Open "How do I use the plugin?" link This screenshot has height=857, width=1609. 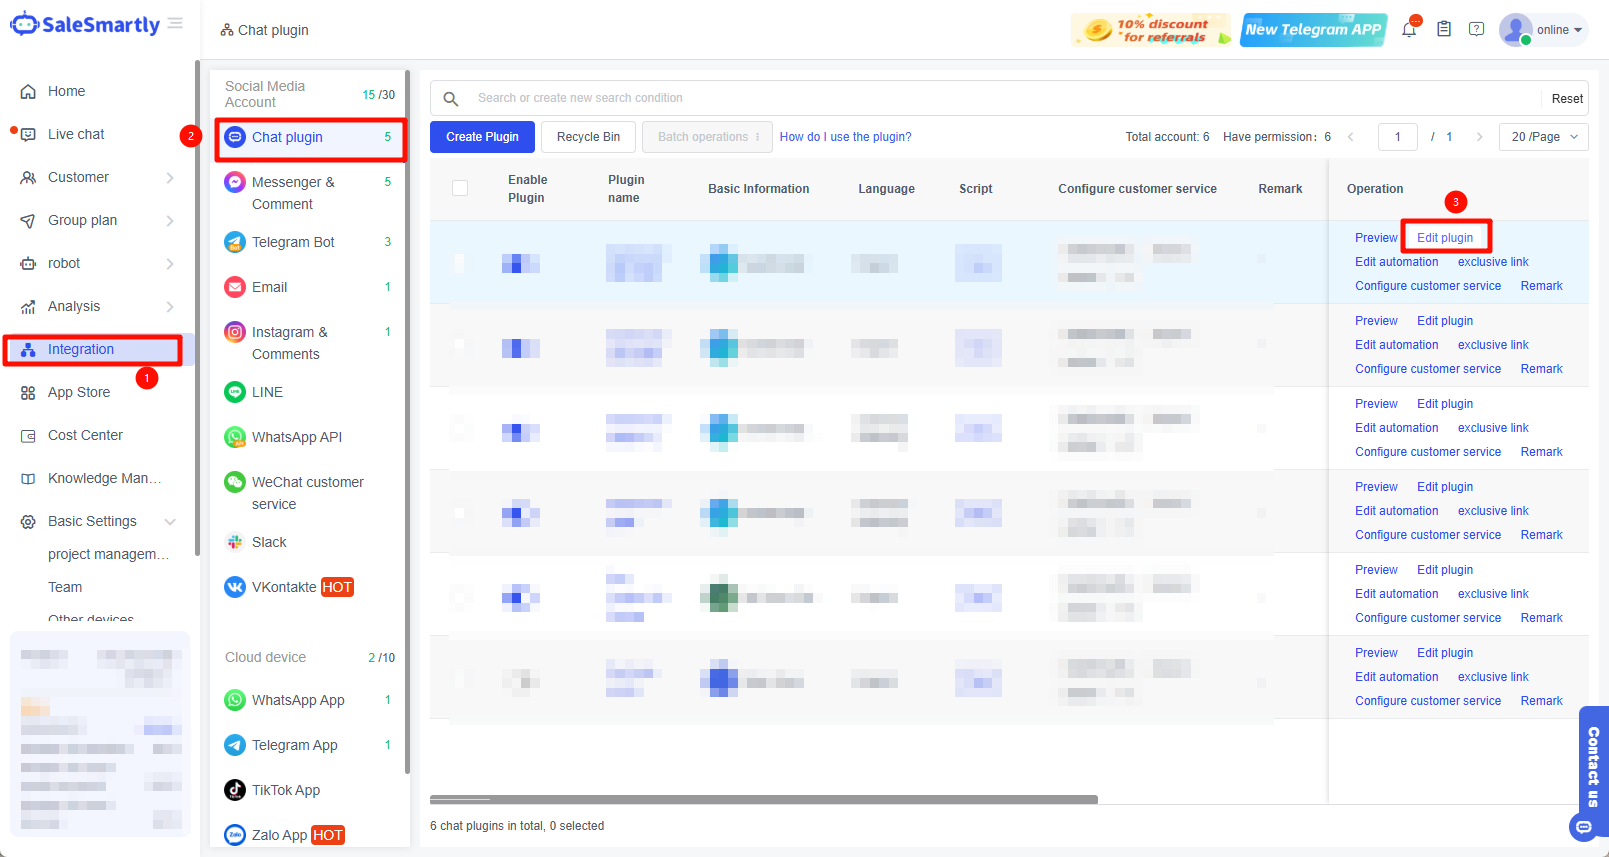[845, 137]
